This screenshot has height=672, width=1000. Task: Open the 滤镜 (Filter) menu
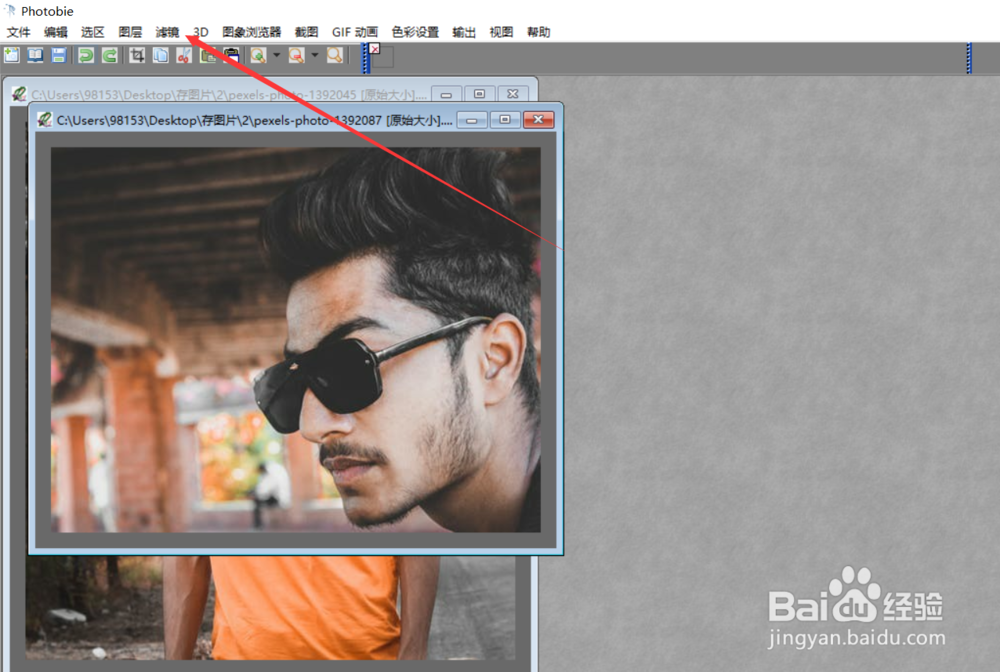[167, 32]
